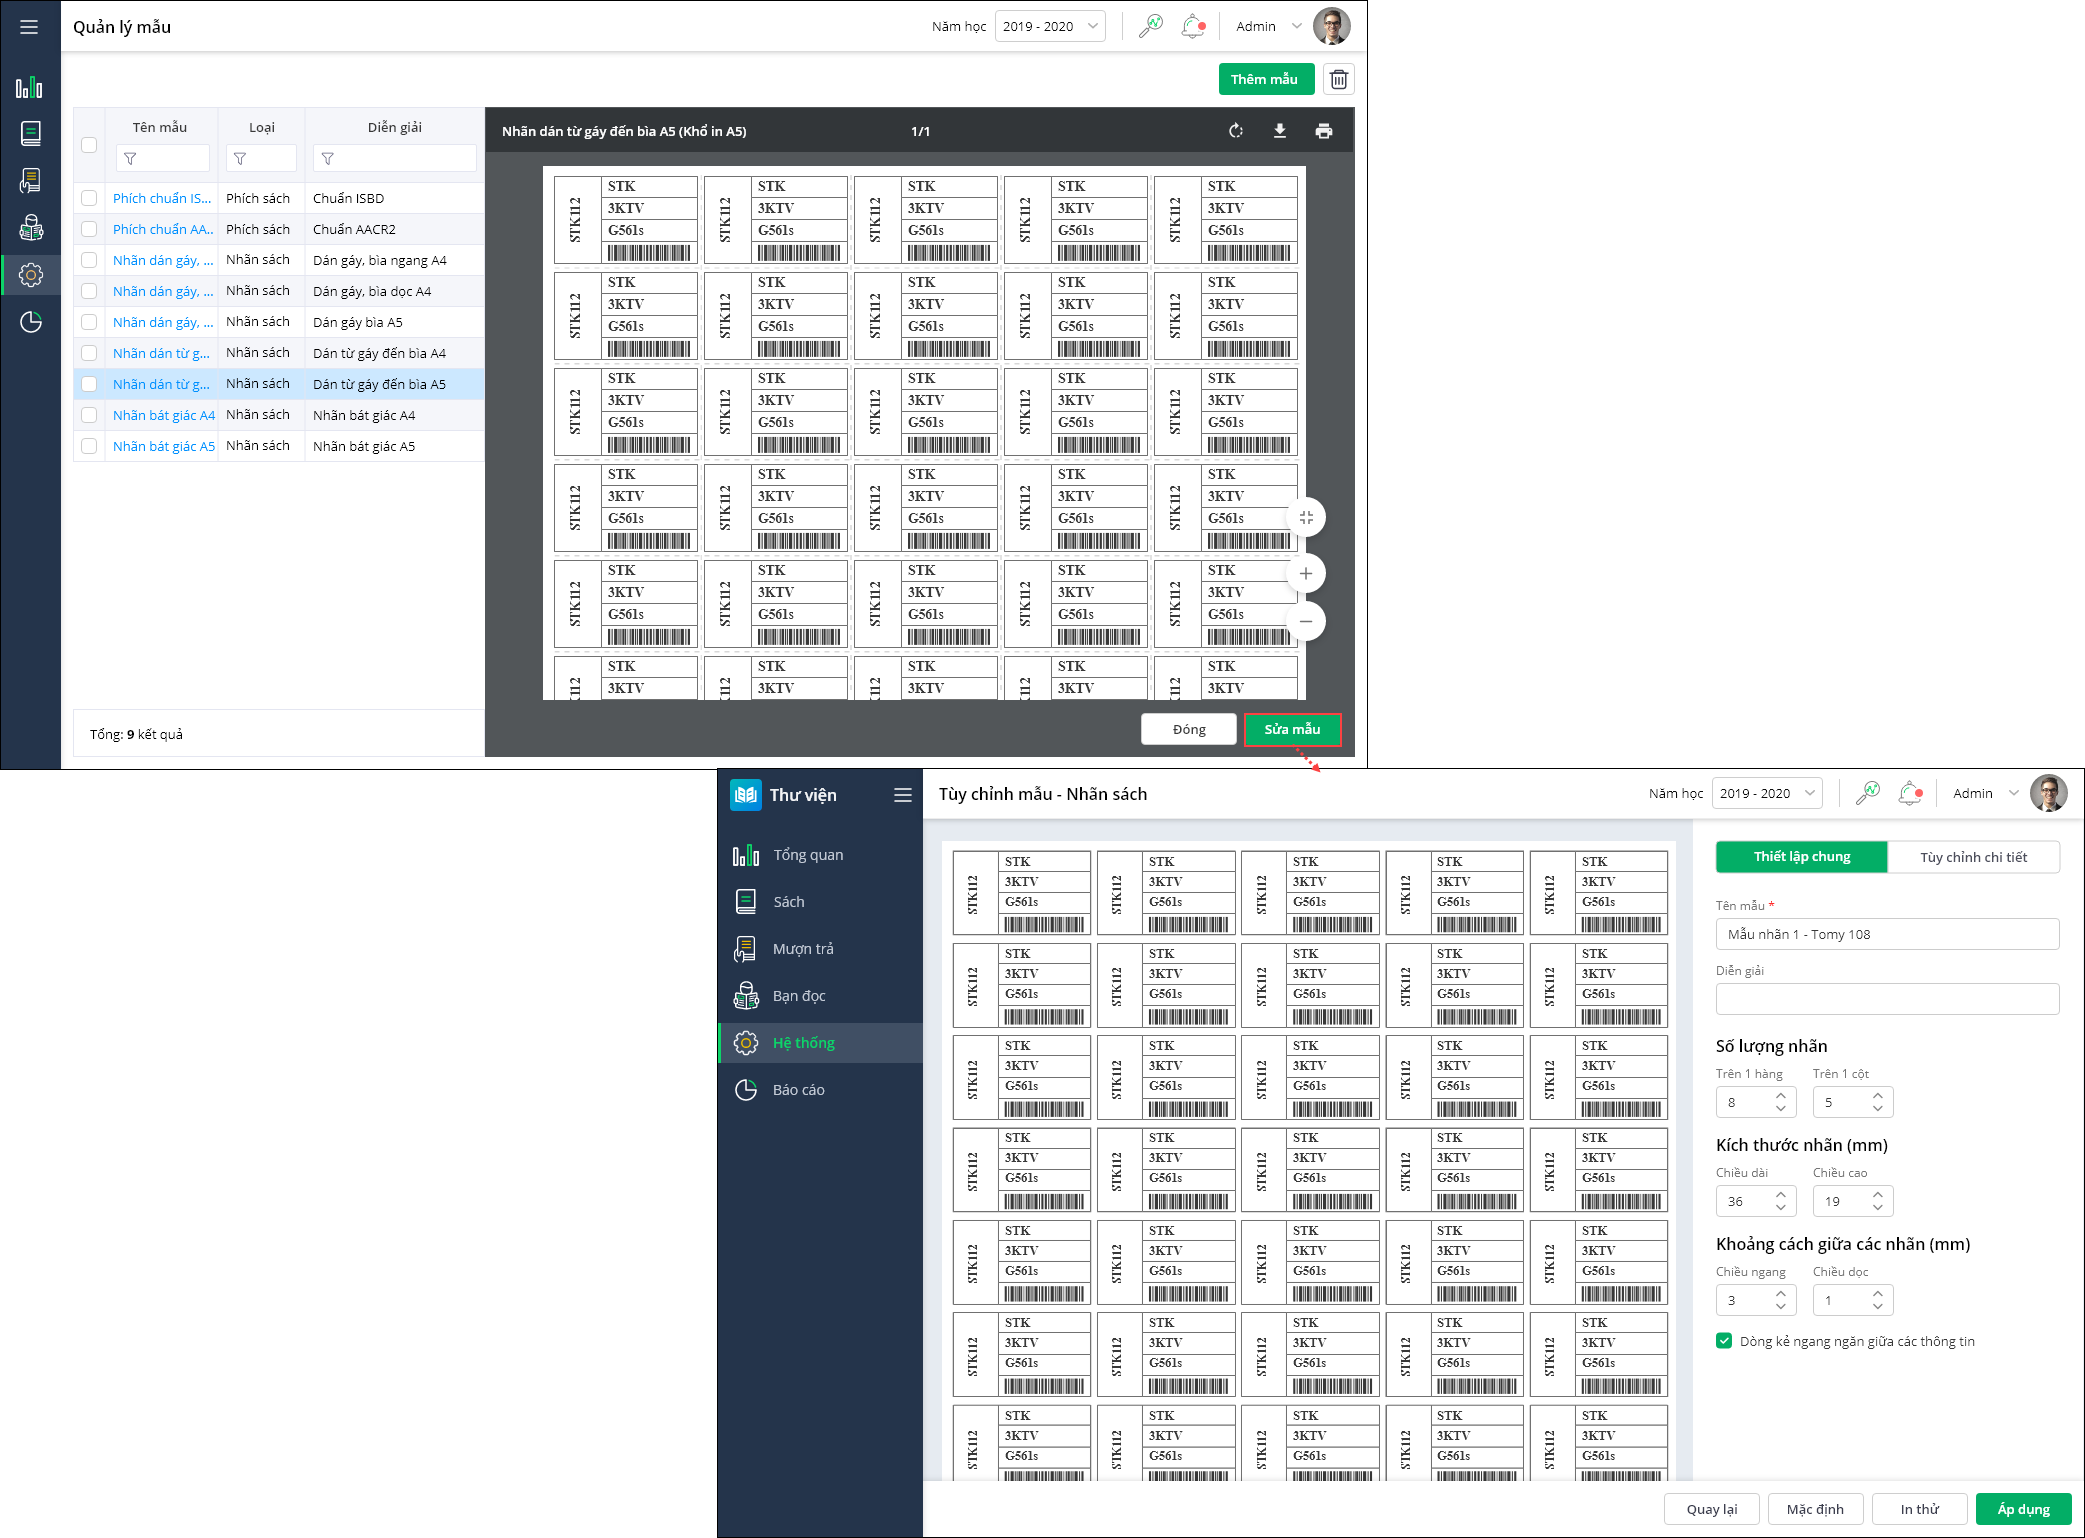2085x1538 pixels.
Task: Tick the select-all checkbox in table header
Action: (x=89, y=144)
